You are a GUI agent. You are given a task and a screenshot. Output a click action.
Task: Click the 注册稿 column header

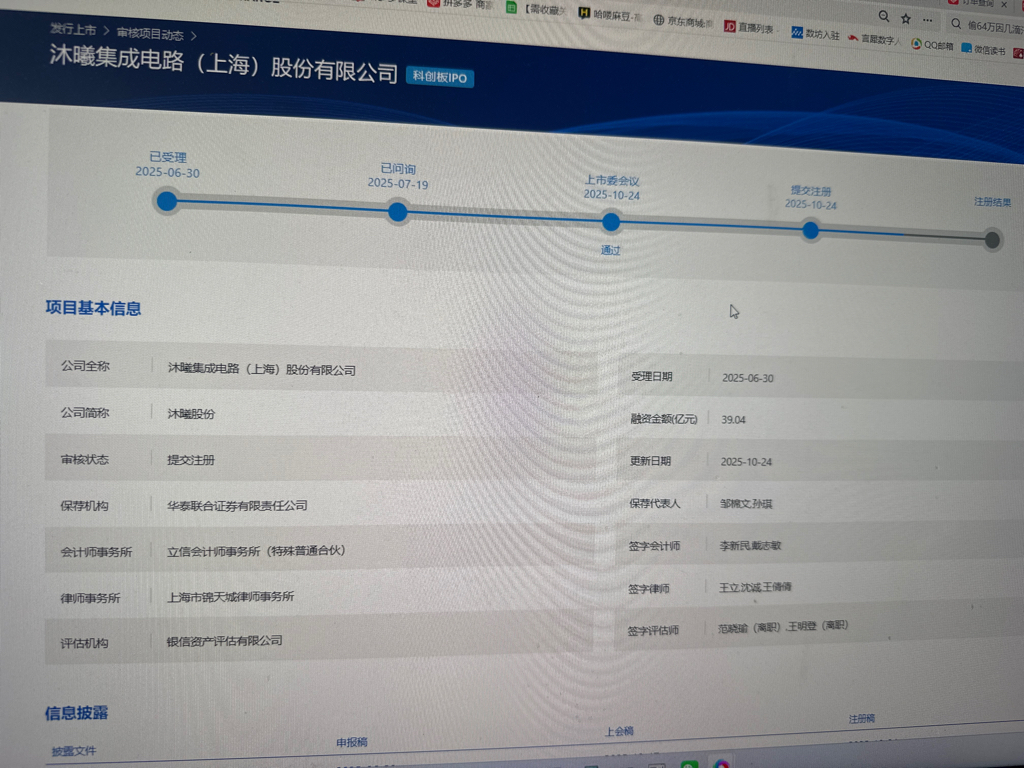coord(861,719)
